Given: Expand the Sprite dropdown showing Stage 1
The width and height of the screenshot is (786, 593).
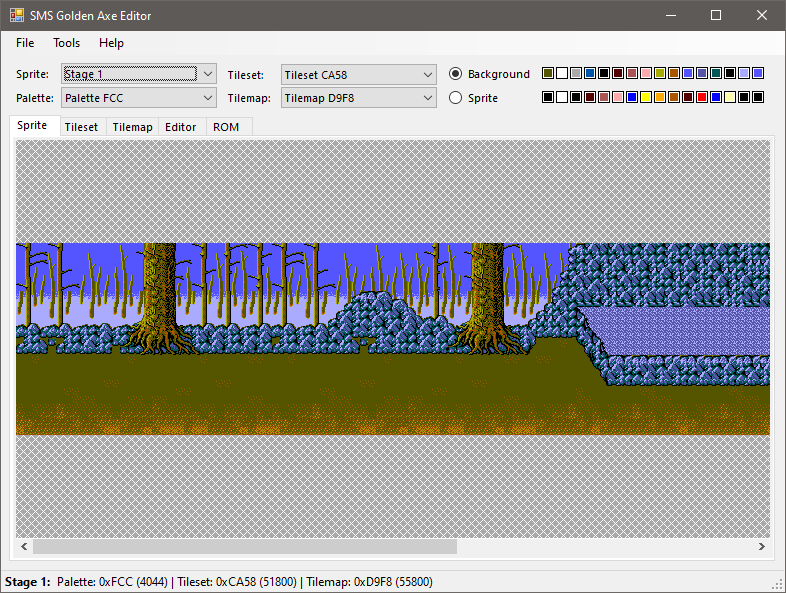Looking at the screenshot, I should [139, 74].
